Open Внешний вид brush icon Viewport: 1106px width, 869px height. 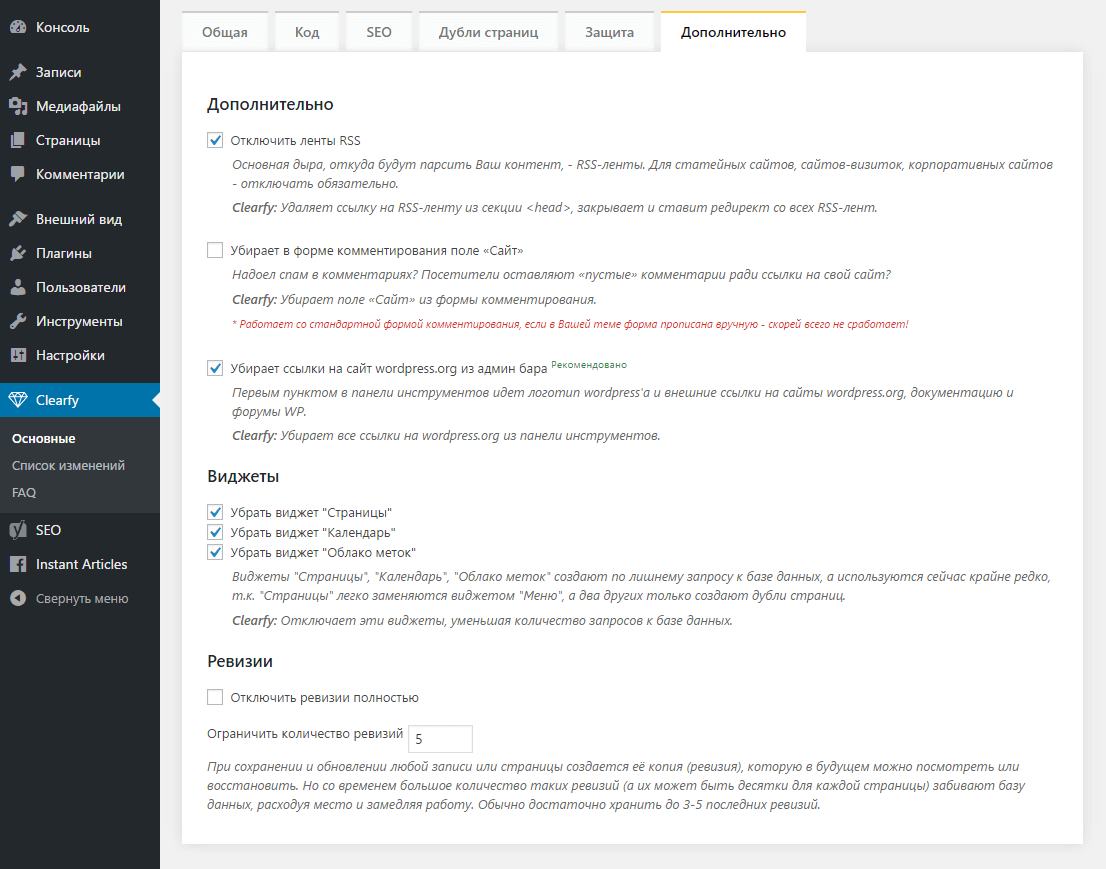pos(18,219)
